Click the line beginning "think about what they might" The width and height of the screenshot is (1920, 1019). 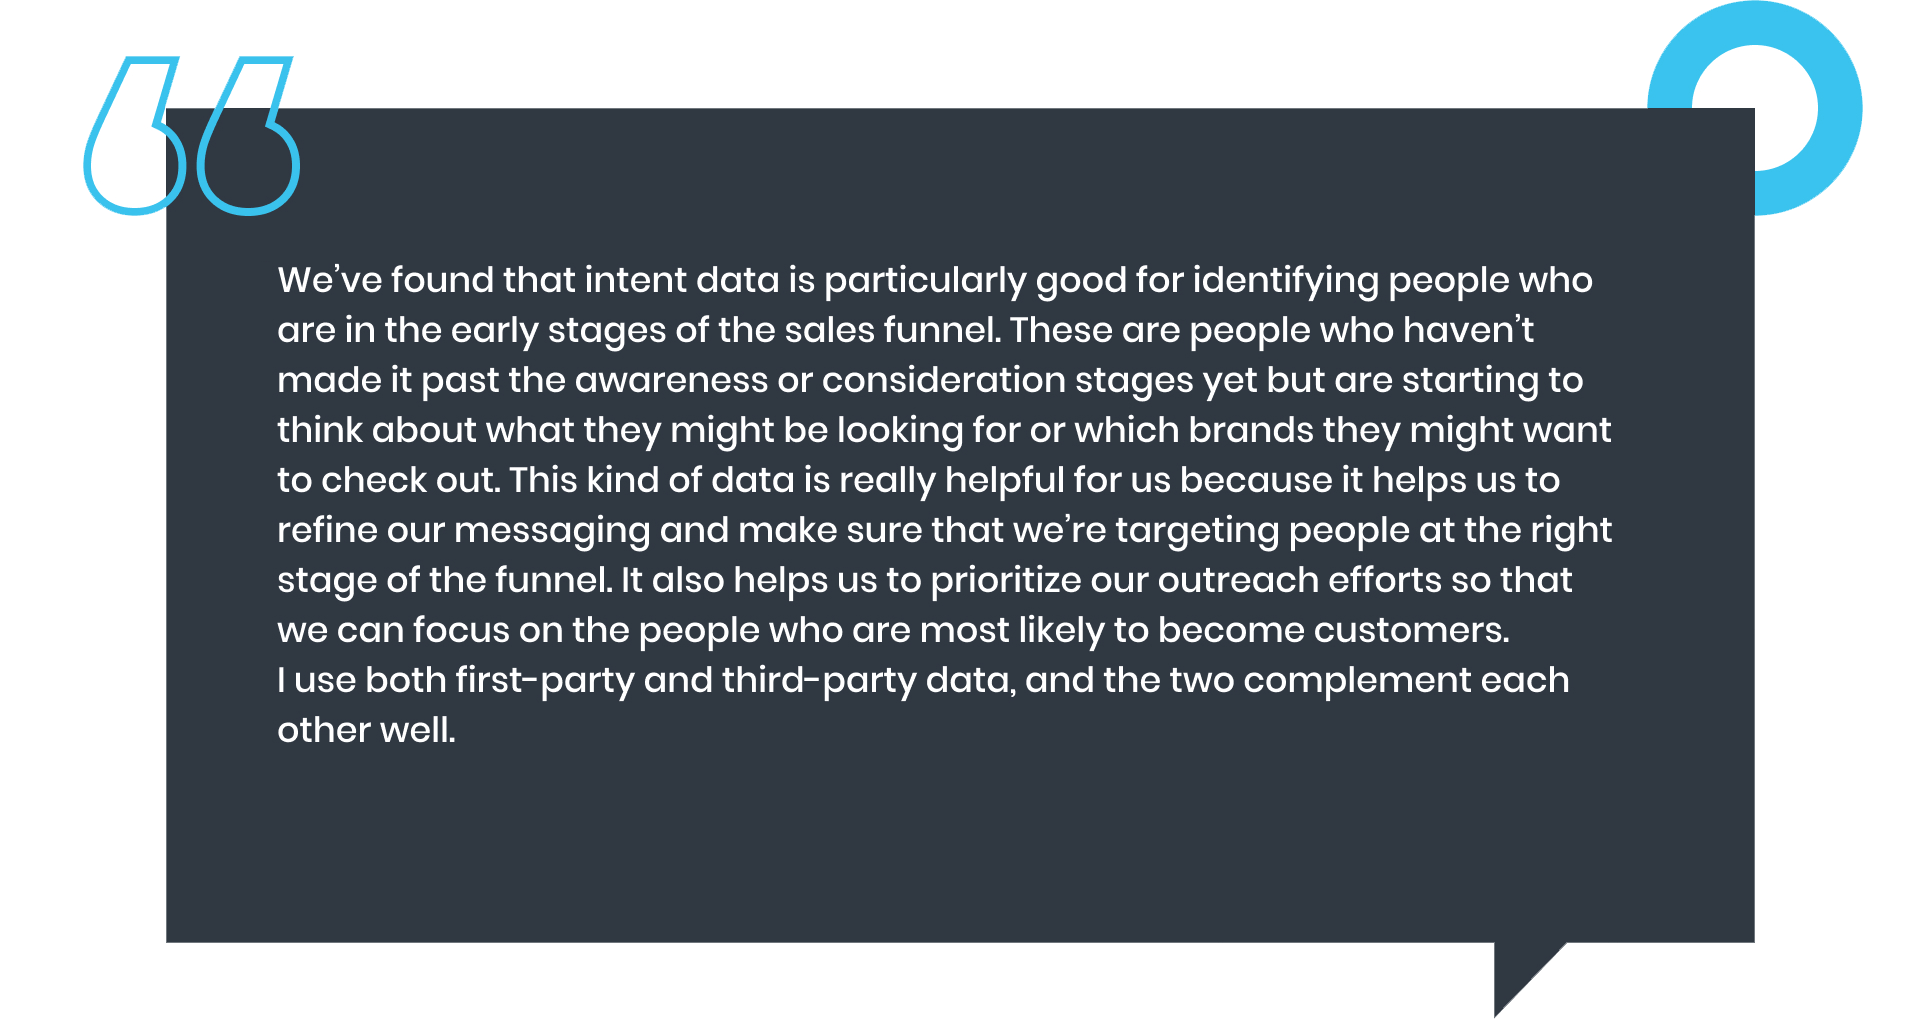pos(944,431)
